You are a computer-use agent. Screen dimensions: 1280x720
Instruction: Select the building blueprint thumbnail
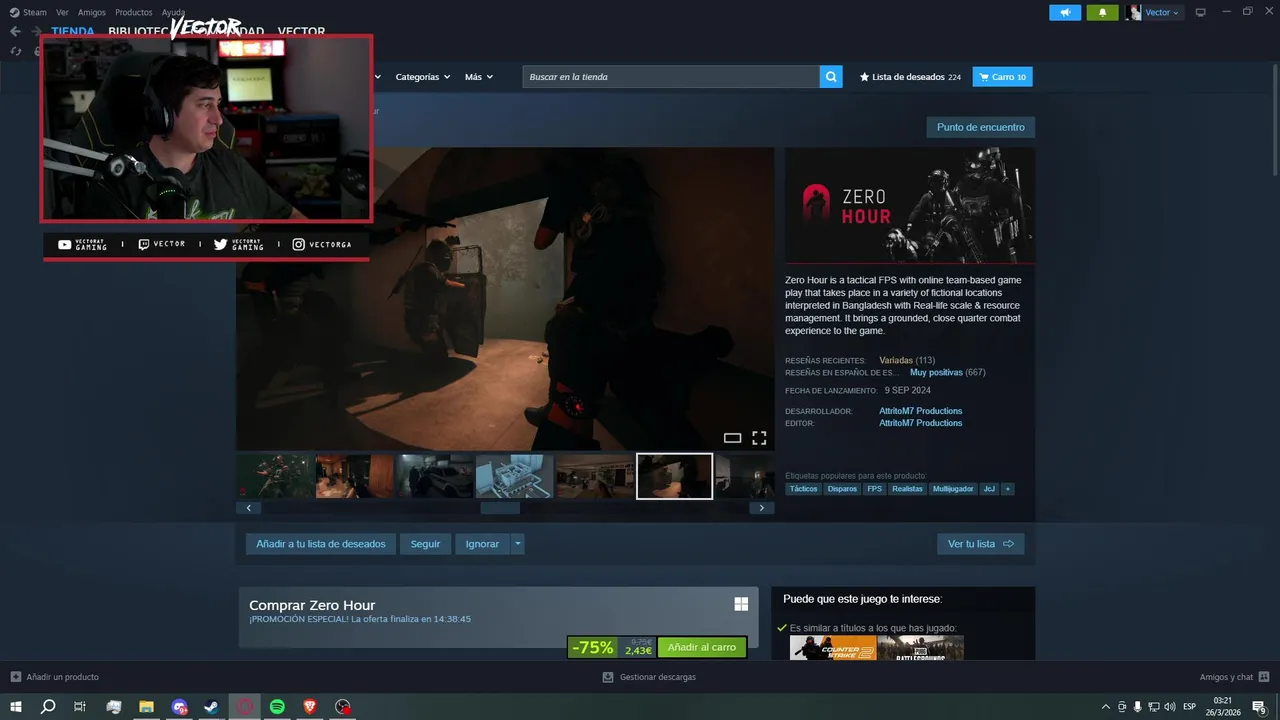[x=514, y=476]
